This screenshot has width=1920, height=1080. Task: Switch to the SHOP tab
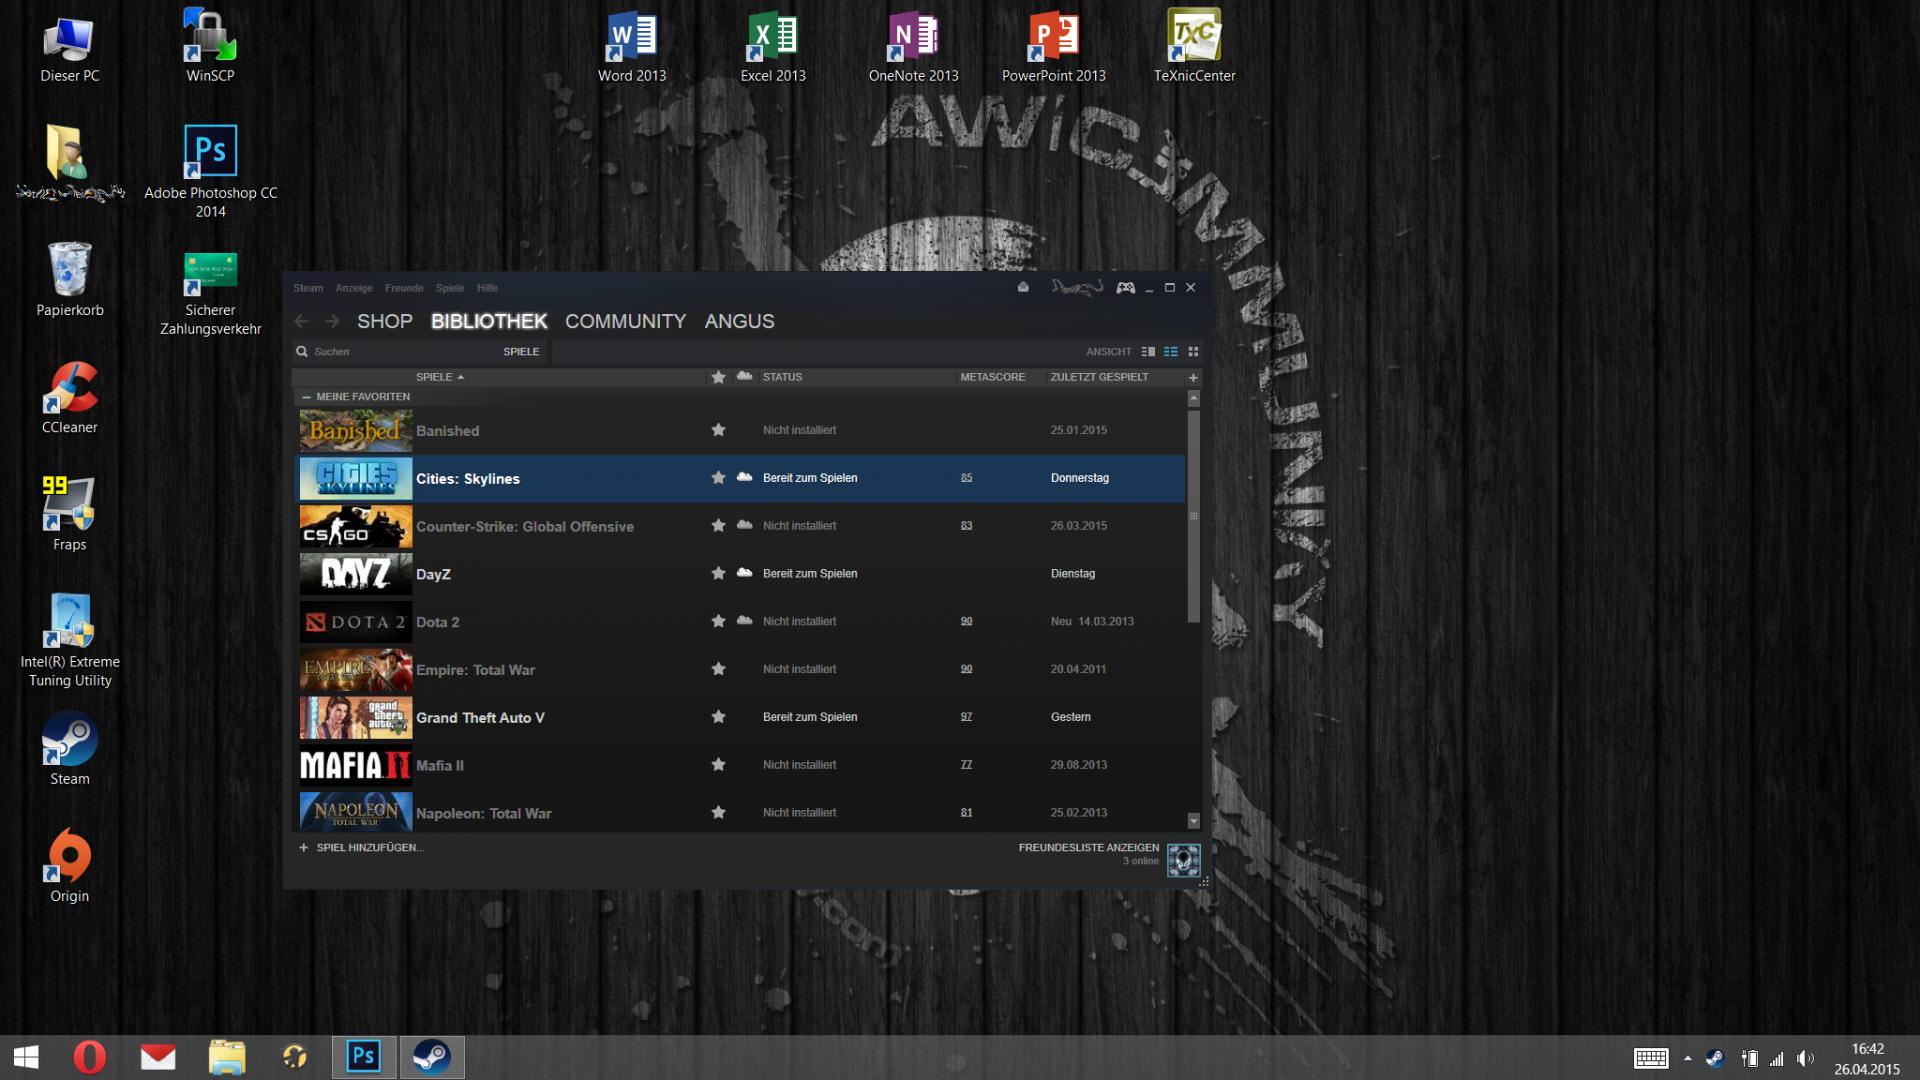[x=385, y=321]
